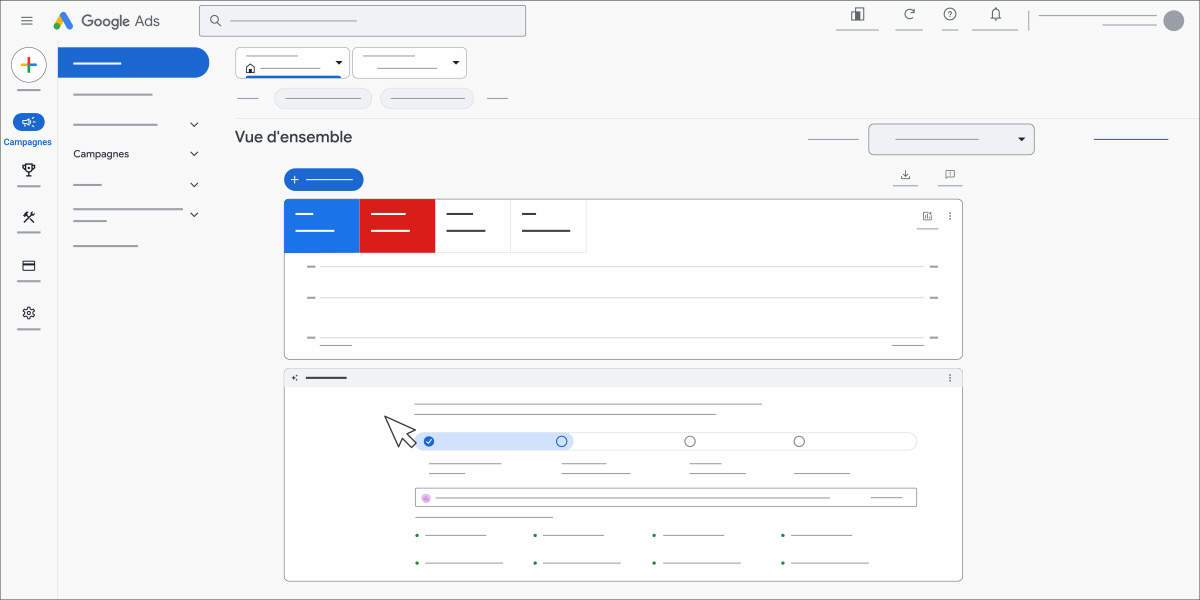
Task: Select the blue-outlined second step radio
Action: [x=562, y=441]
